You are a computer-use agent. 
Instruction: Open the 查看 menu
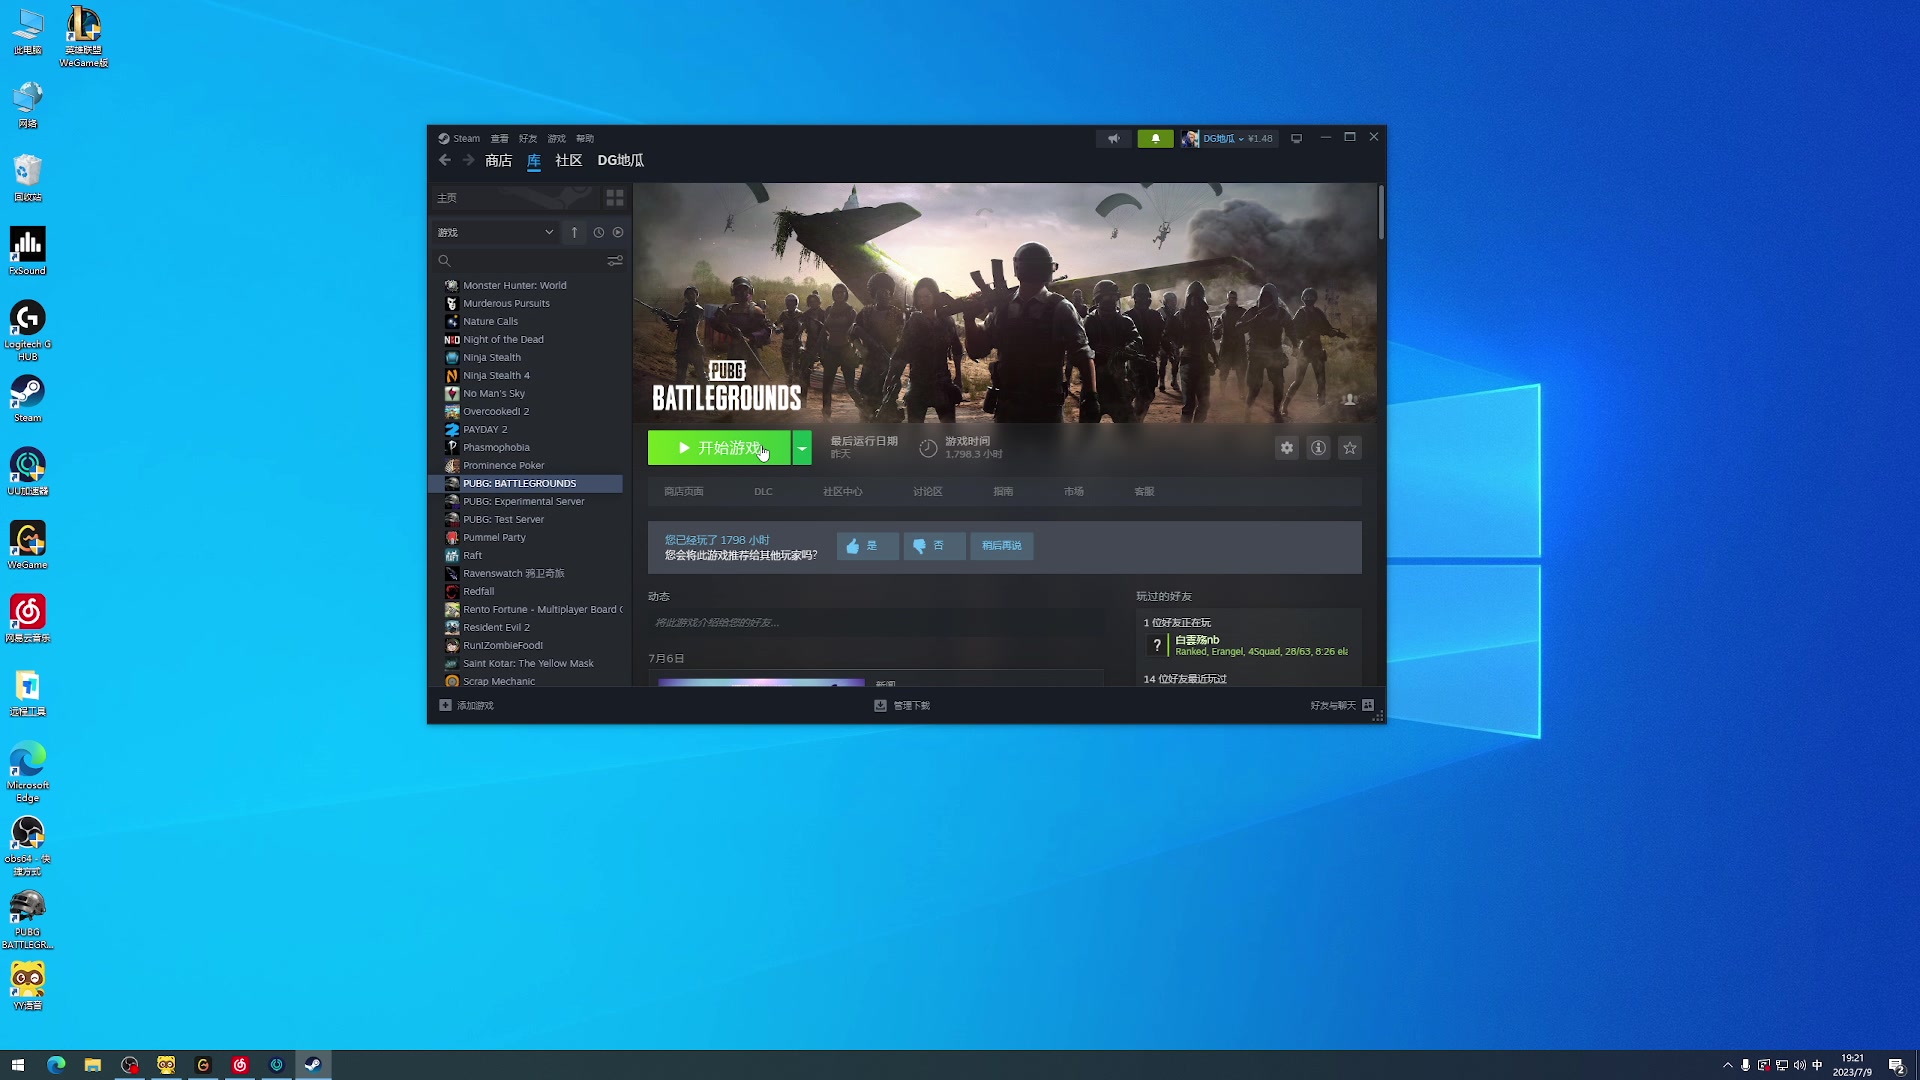500,139
